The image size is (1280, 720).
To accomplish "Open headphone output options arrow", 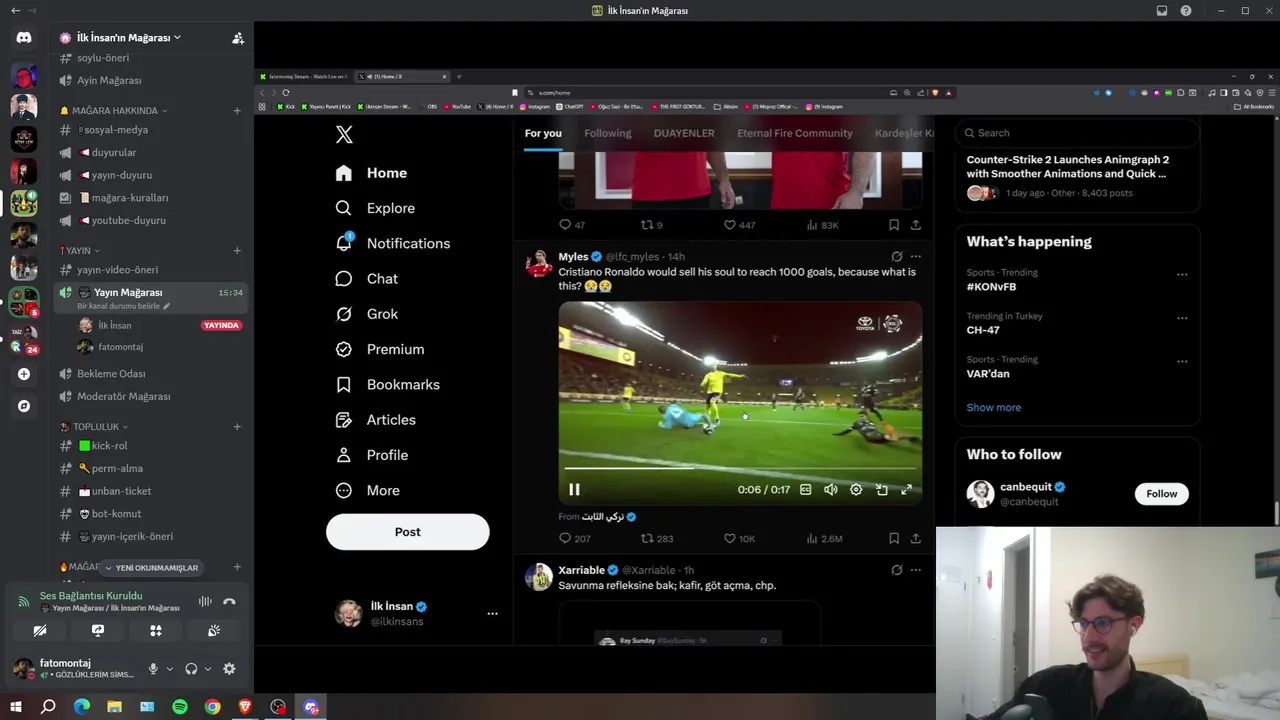I will [x=207, y=669].
